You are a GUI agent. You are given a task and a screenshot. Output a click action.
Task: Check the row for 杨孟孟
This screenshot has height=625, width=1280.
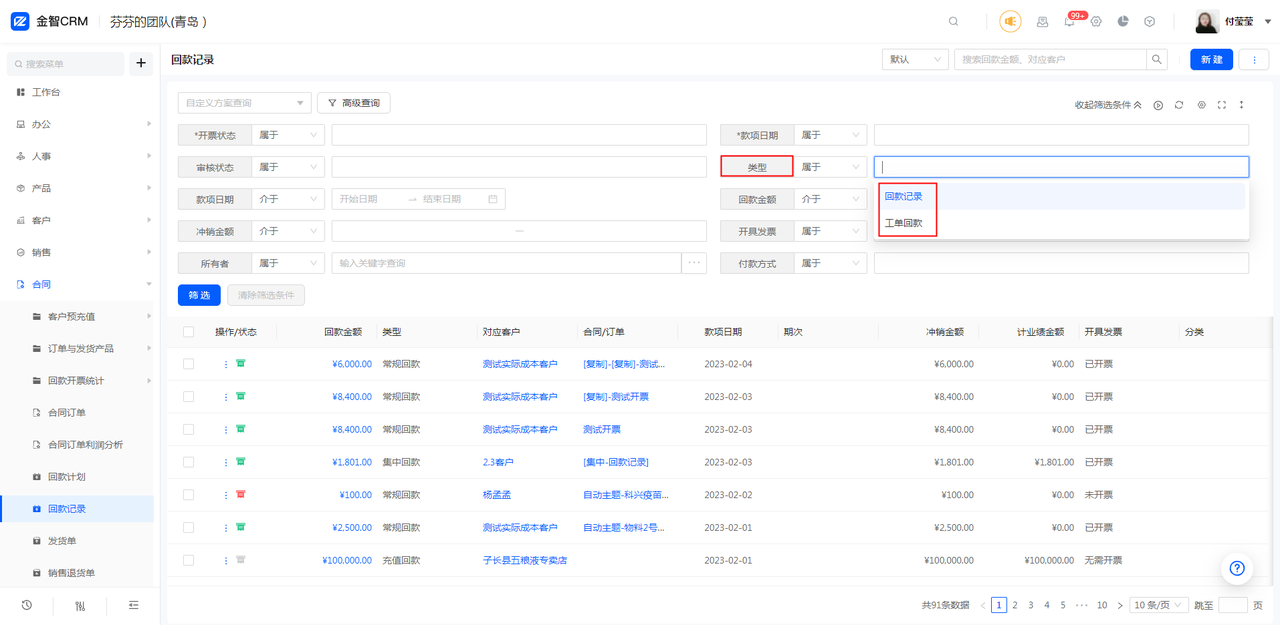click(188, 495)
